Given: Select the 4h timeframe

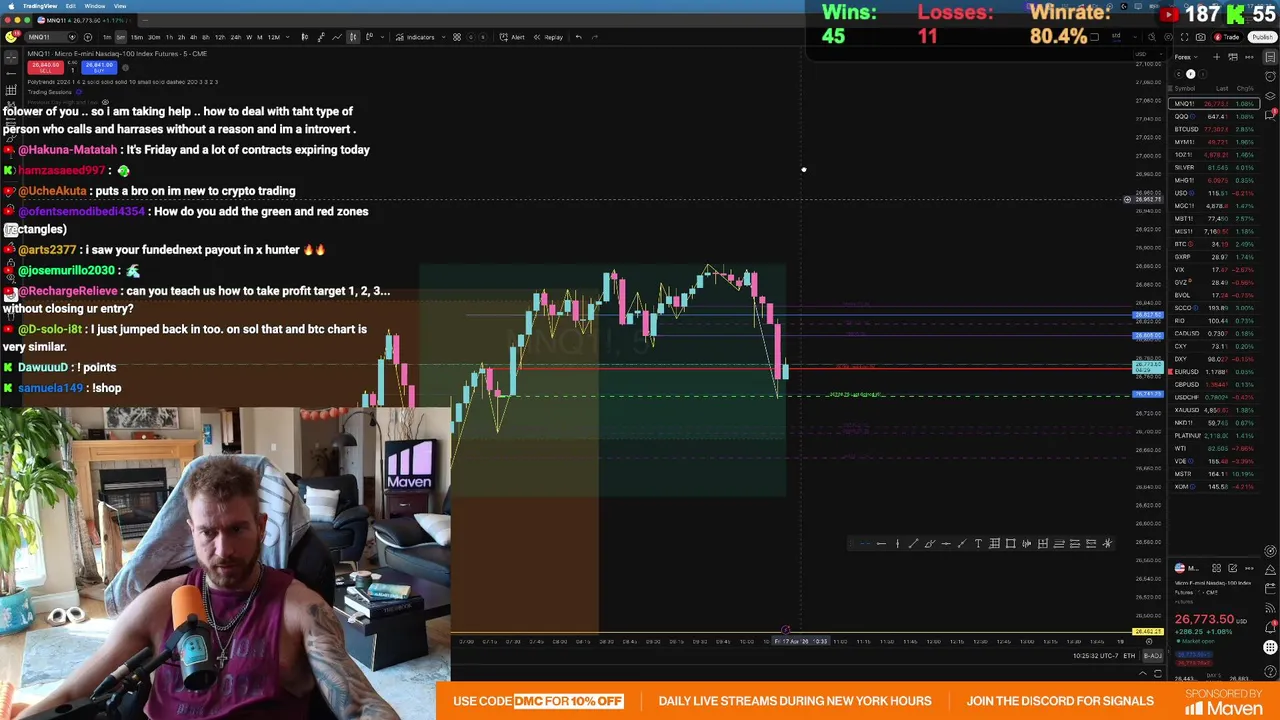Looking at the screenshot, I should click(x=193, y=37).
